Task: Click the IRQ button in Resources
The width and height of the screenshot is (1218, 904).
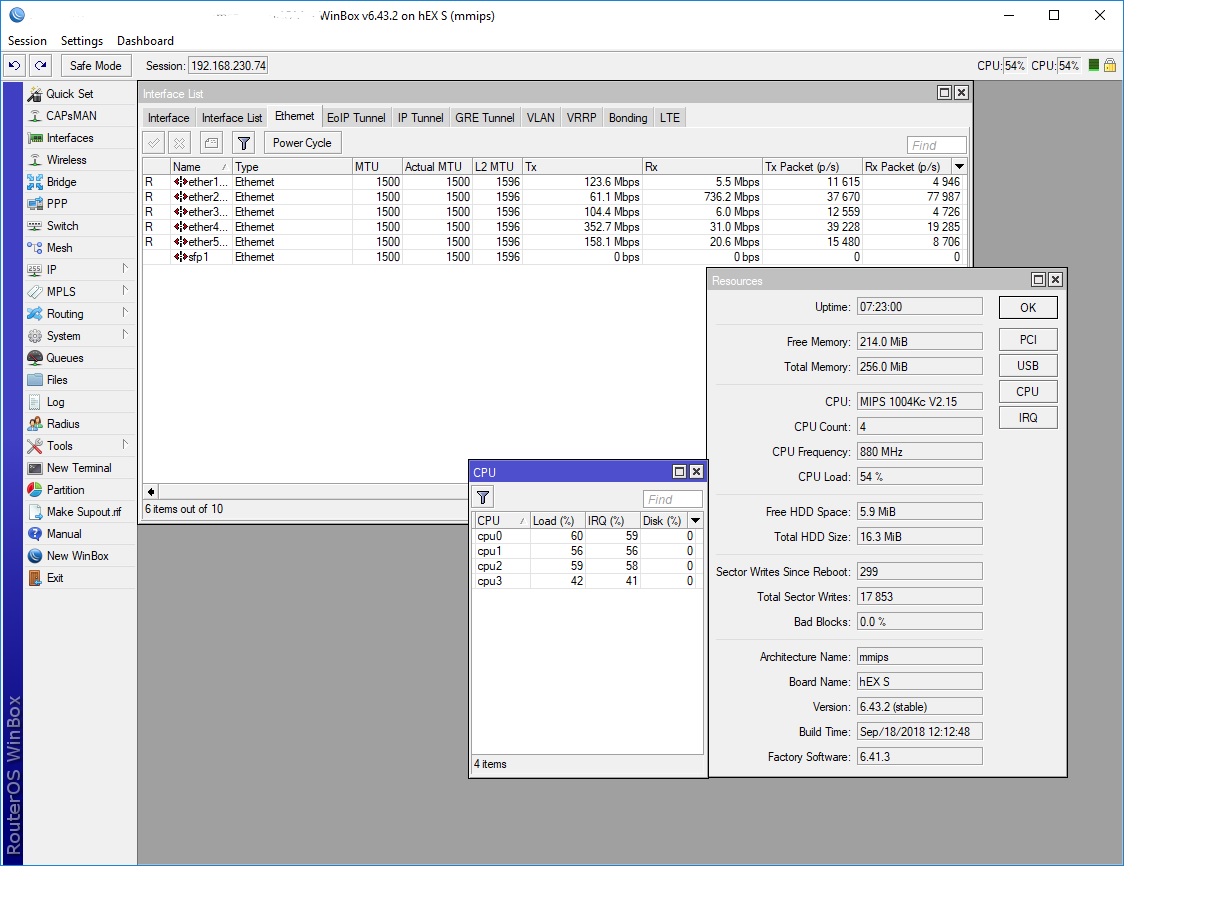Action: (x=1027, y=418)
